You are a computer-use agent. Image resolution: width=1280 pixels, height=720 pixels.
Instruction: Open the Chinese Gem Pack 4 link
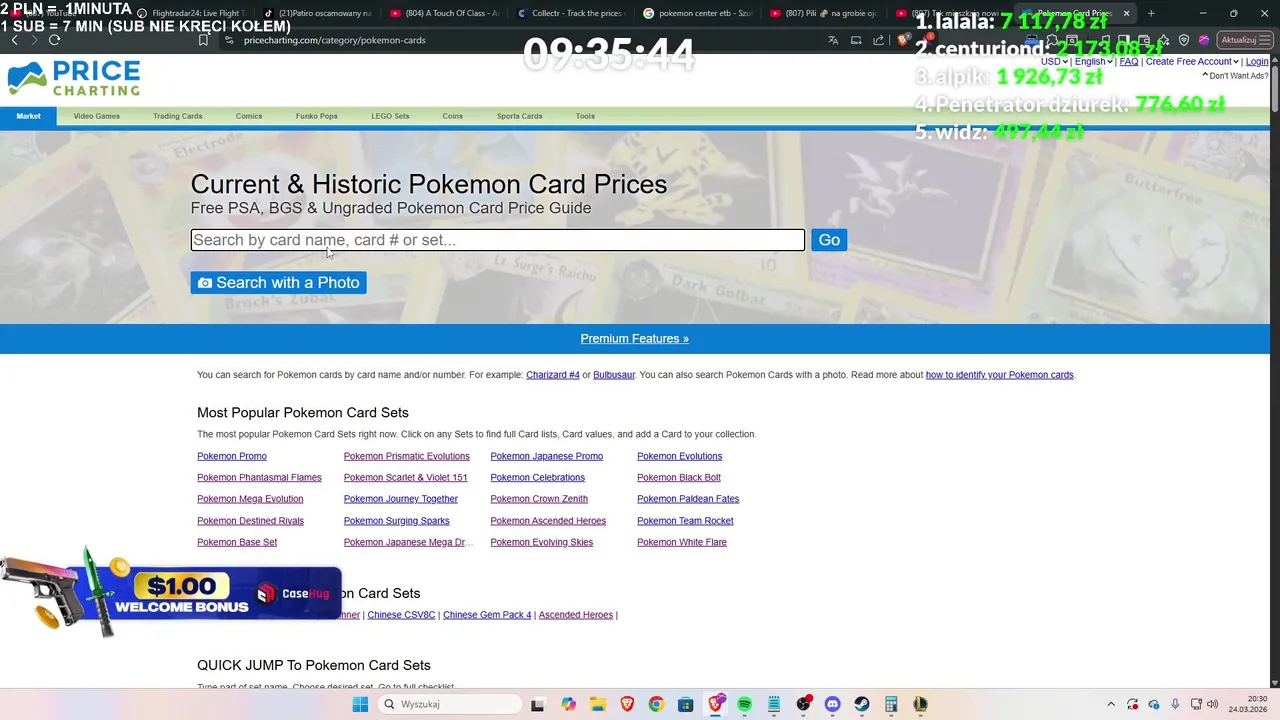(x=487, y=615)
